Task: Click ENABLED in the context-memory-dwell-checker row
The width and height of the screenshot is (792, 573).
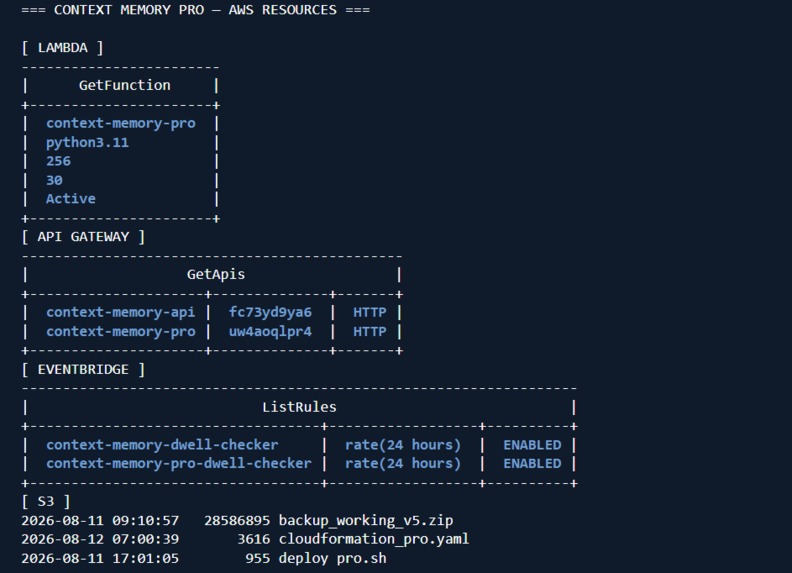Action: pyautogui.click(x=532, y=445)
